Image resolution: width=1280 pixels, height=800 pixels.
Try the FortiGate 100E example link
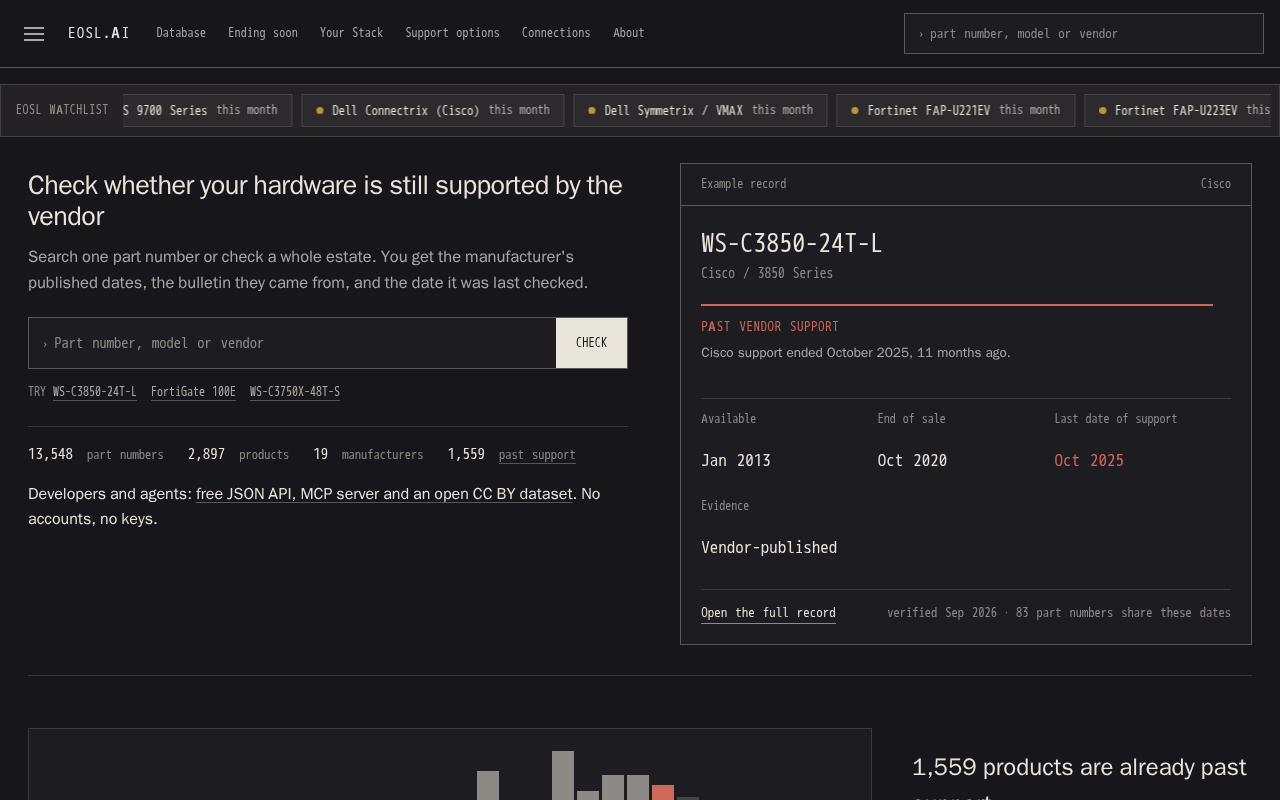tap(193, 392)
